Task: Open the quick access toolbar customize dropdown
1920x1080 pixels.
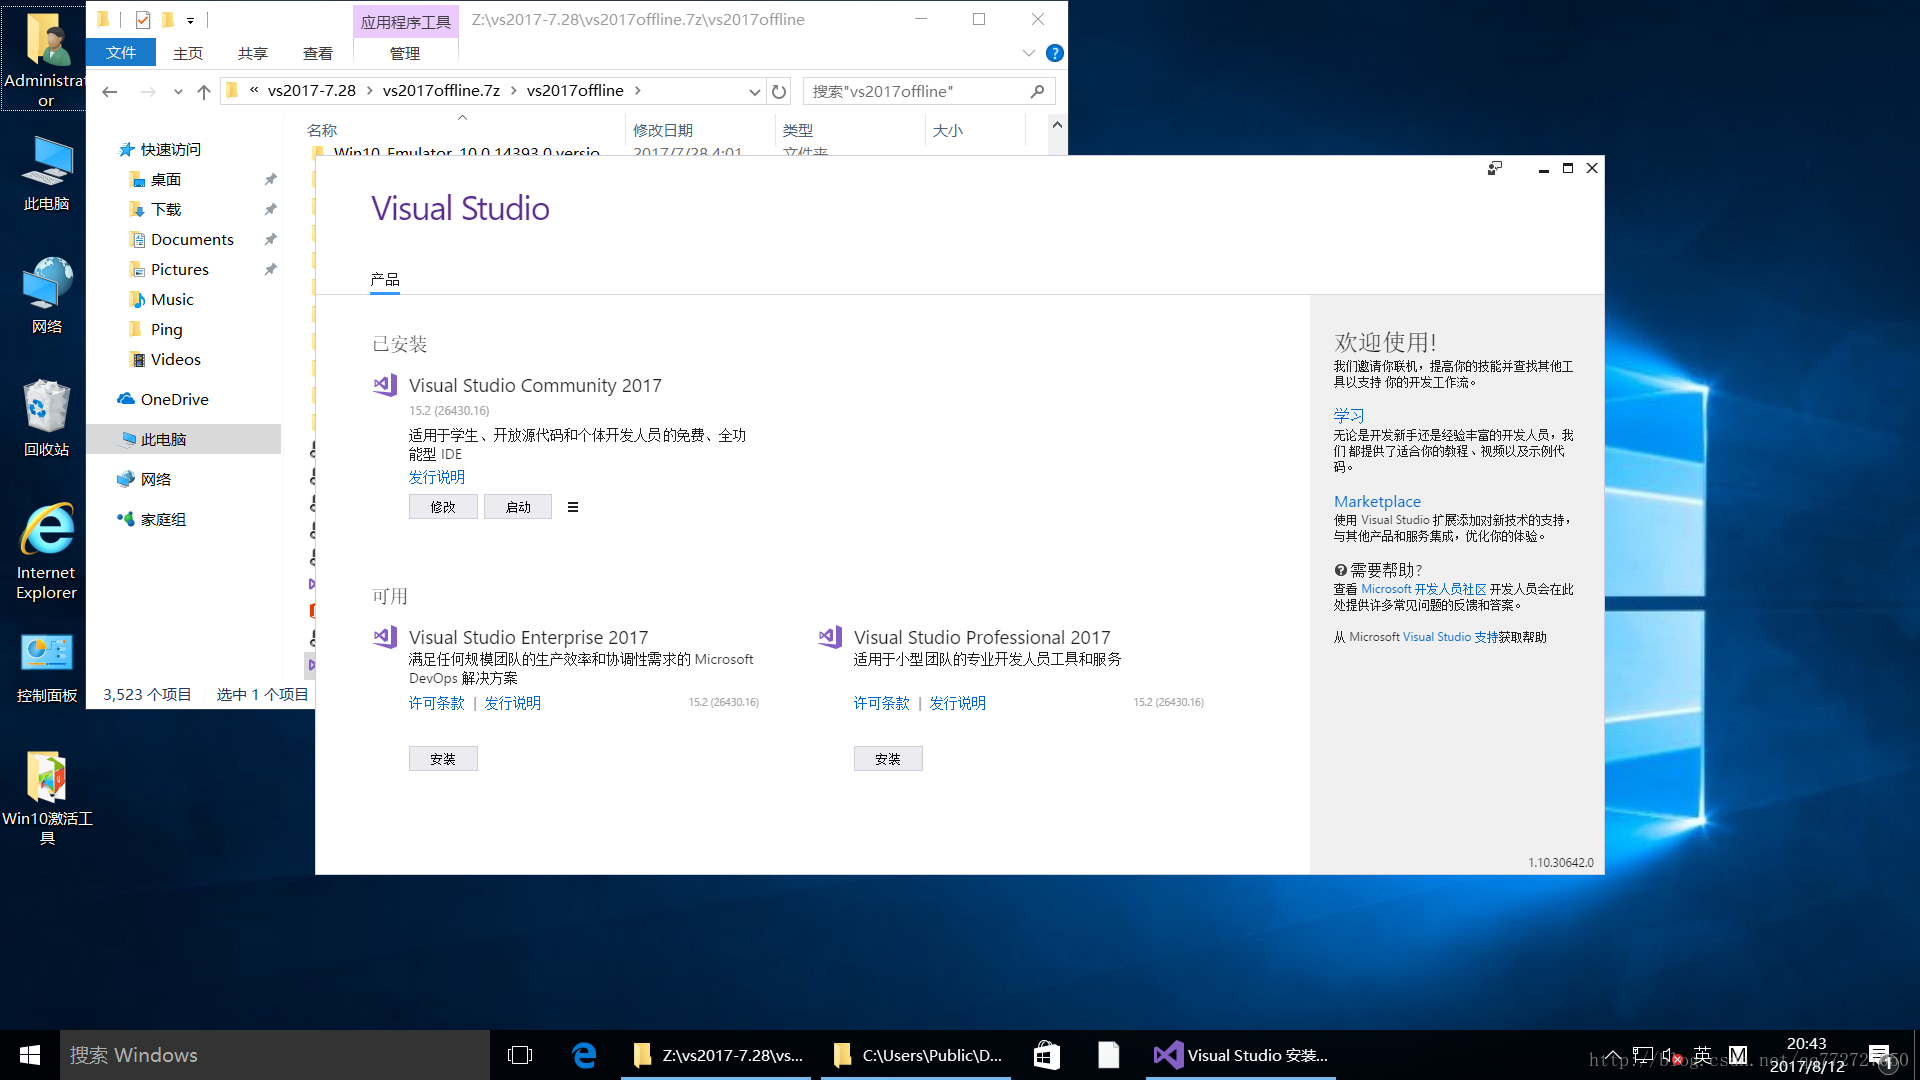Action: pyautogui.click(x=190, y=20)
